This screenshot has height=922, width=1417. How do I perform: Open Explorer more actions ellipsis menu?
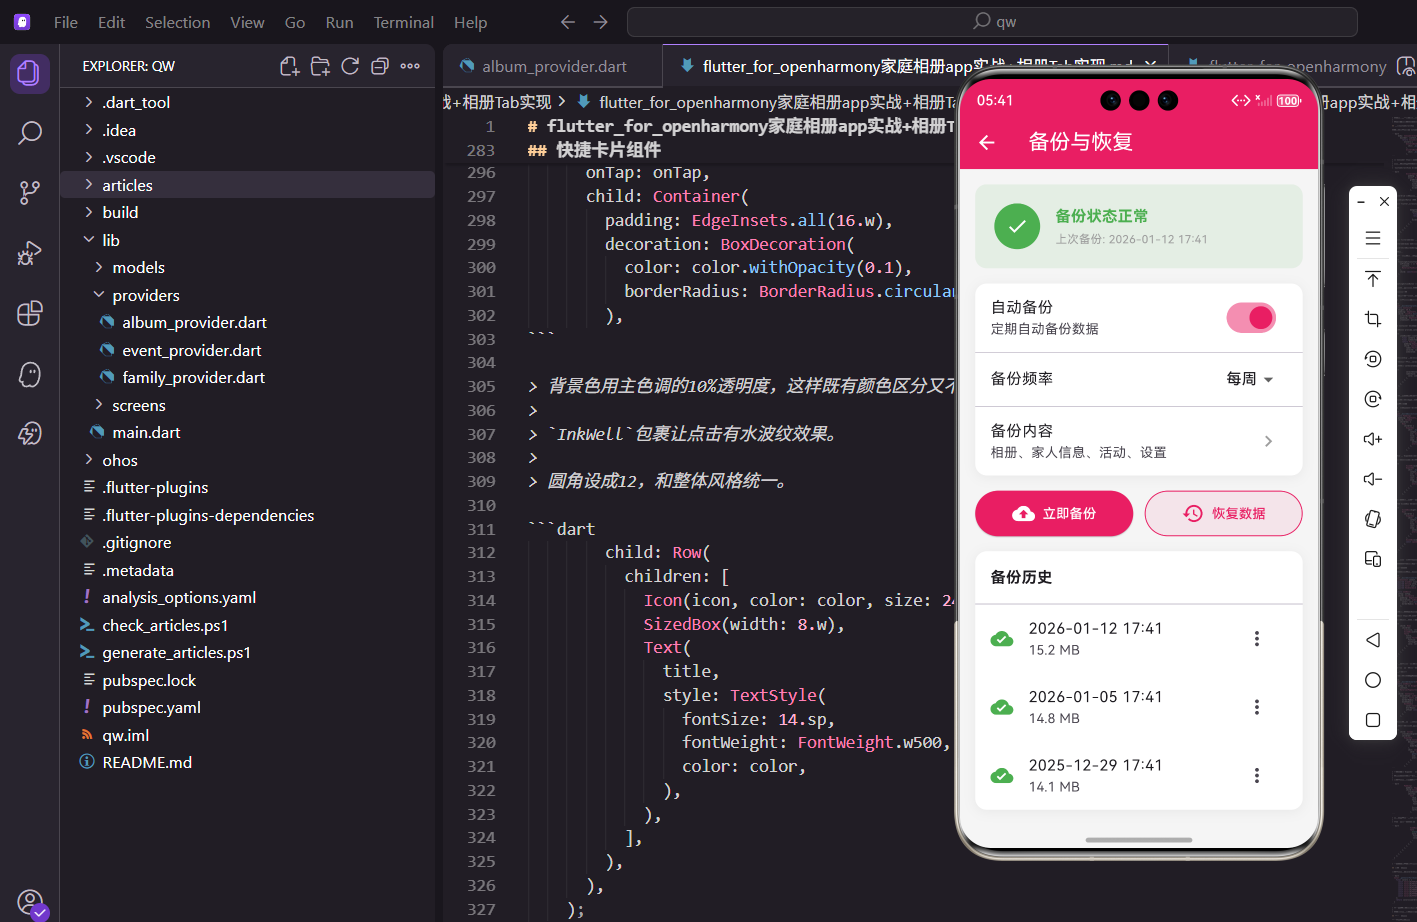[410, 66]
